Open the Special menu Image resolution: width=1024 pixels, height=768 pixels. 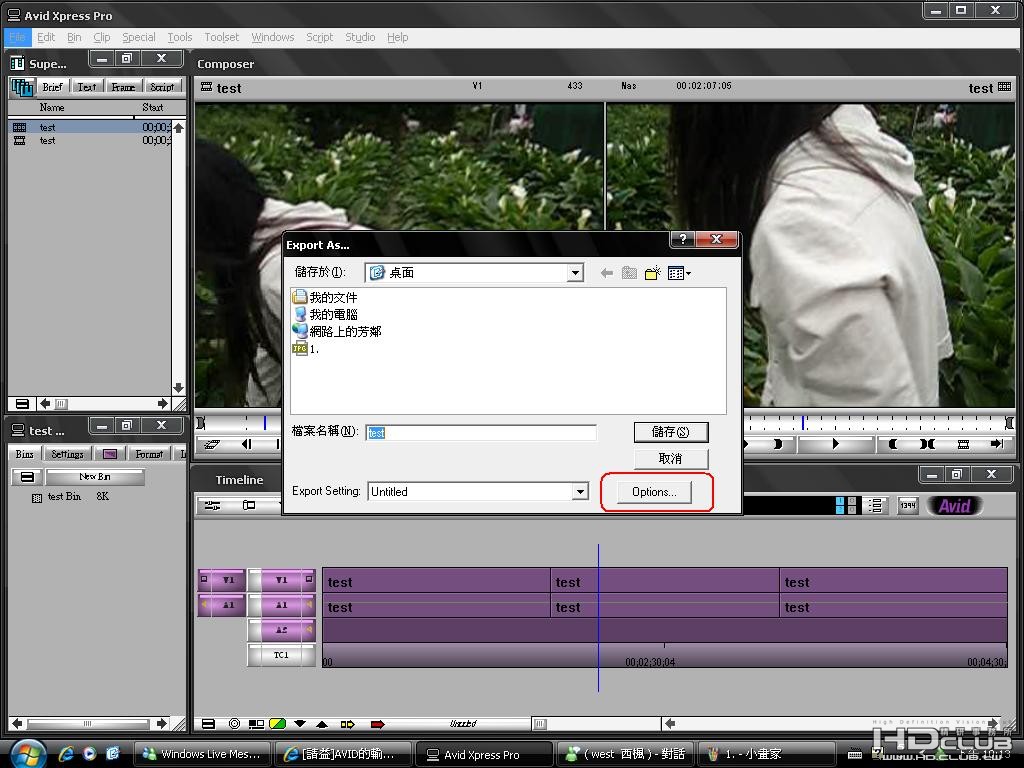pos(138,37)
